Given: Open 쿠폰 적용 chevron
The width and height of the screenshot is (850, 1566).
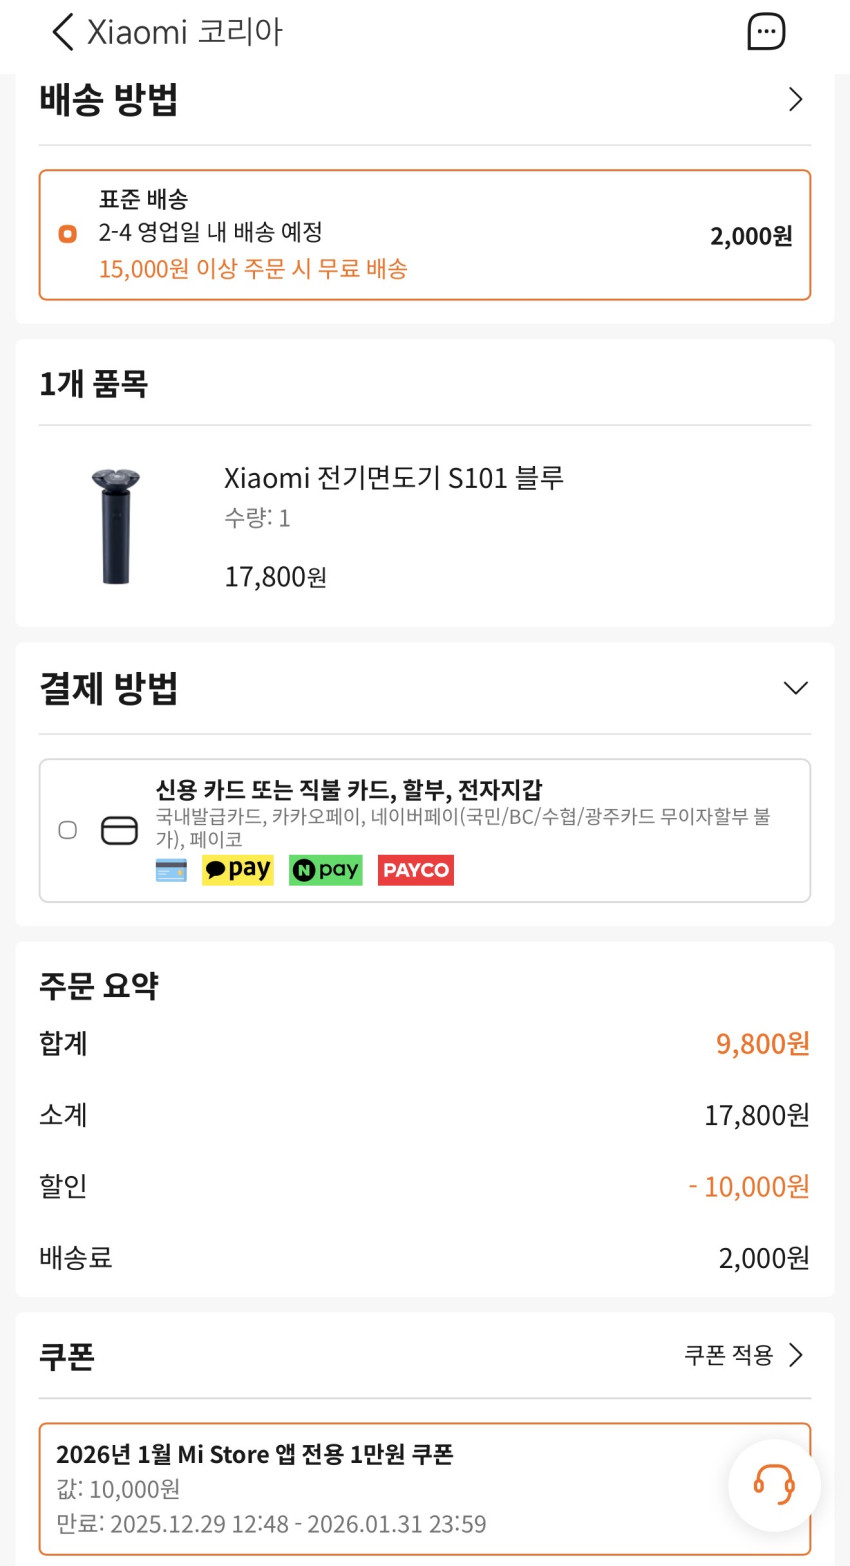Looking at the screenshot, I should (x=796, y=1355).
